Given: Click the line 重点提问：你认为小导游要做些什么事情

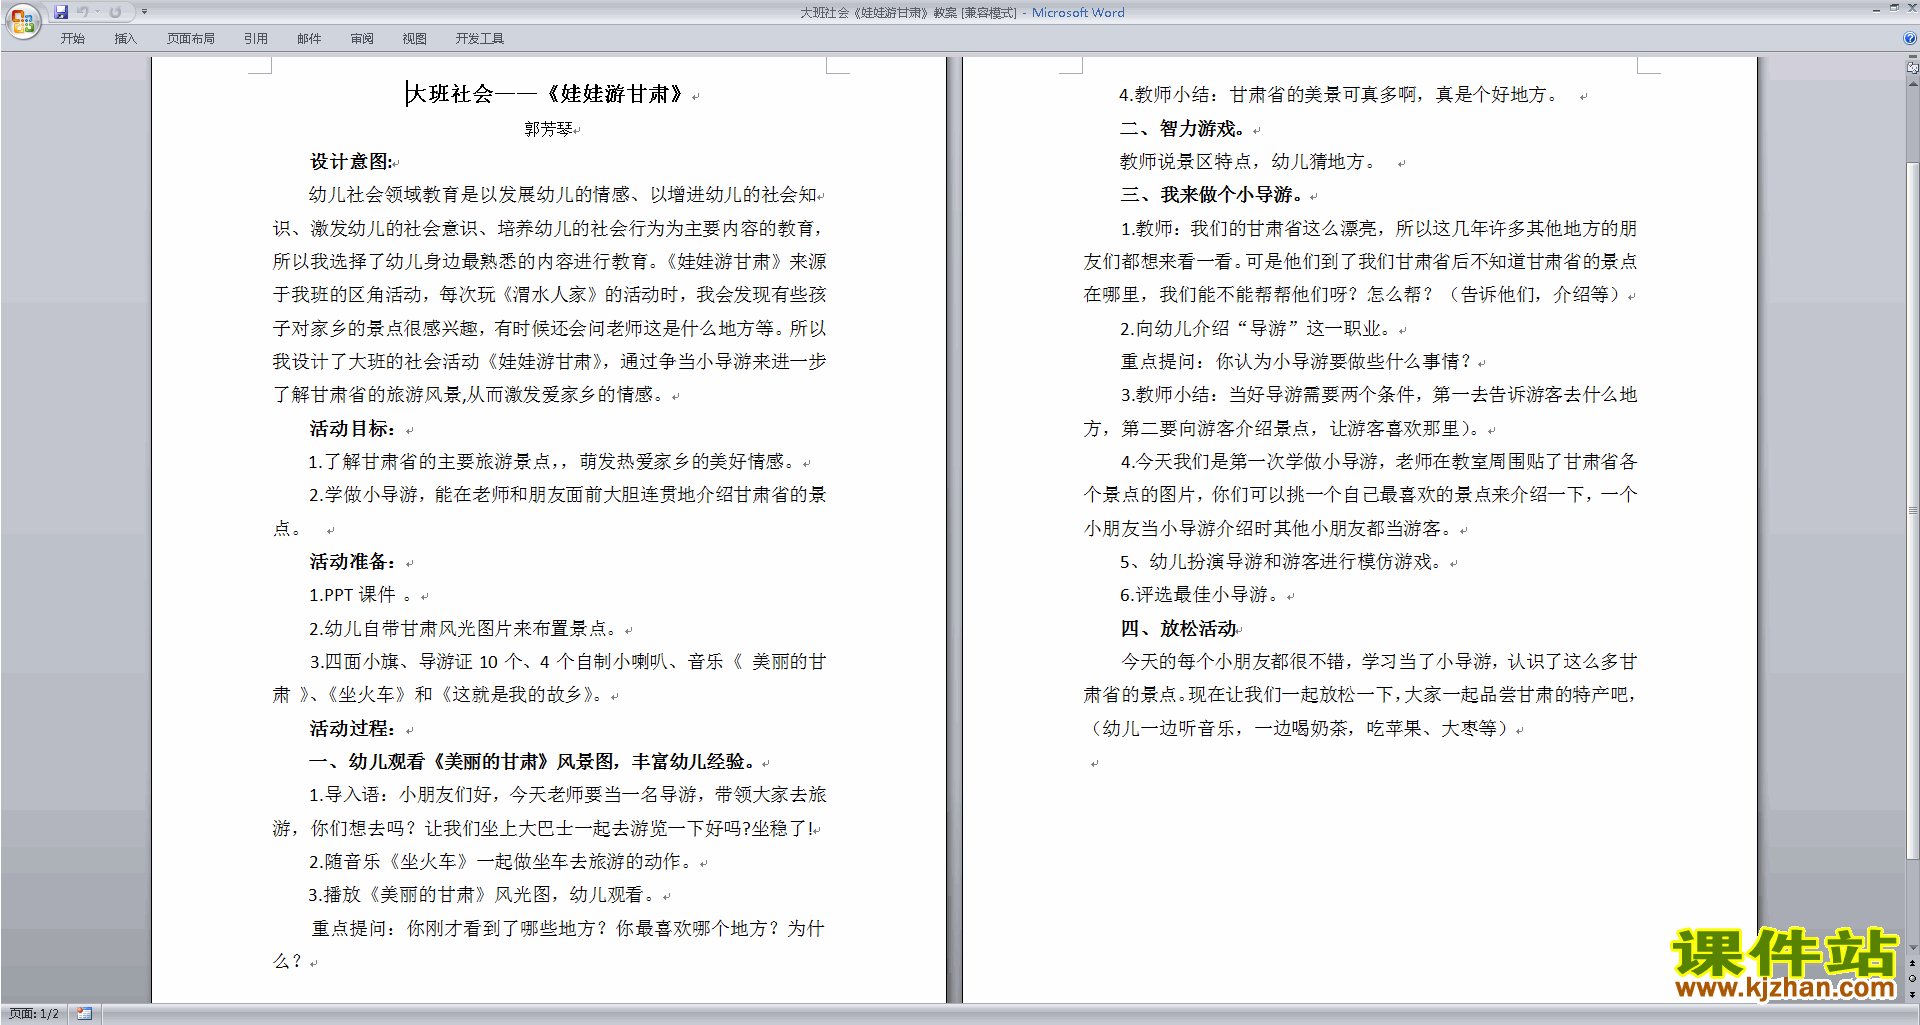Looking at the screenshot, I should click(x=1296, y=362).
